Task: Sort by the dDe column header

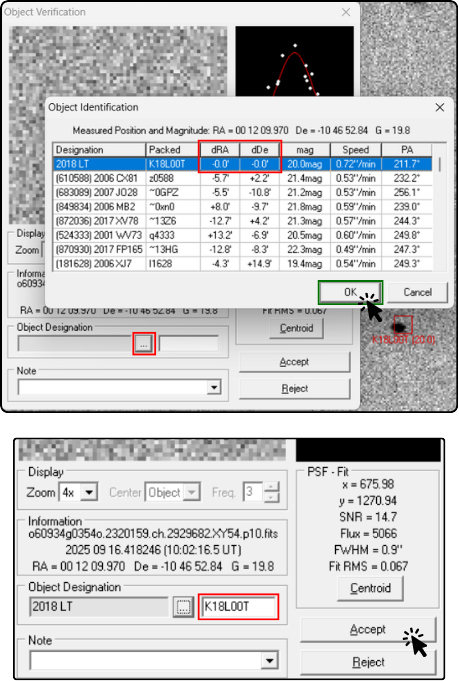Action: (x=260, y=150)
